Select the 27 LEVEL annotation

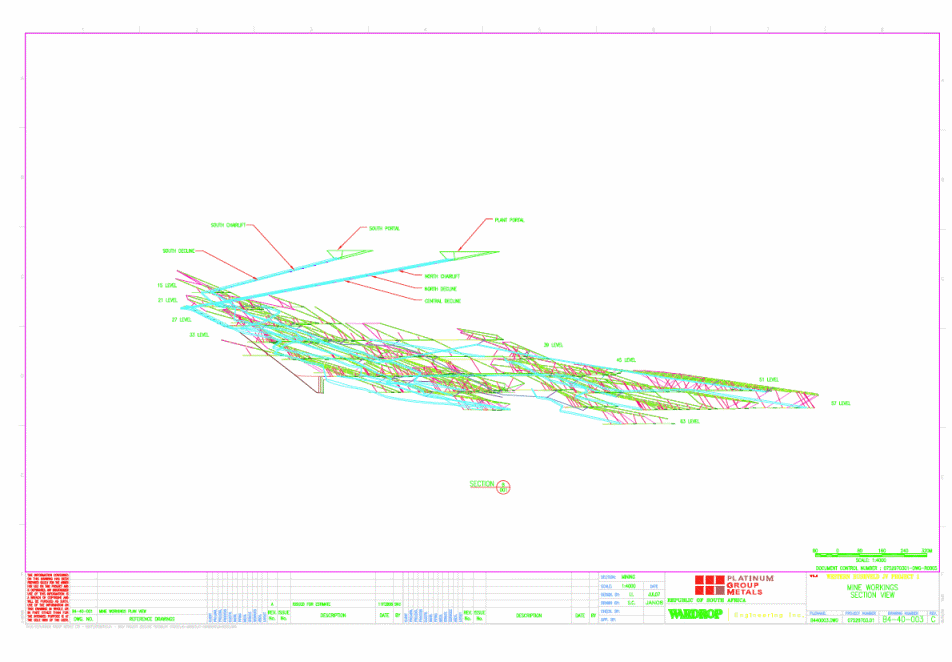point(182,319)
